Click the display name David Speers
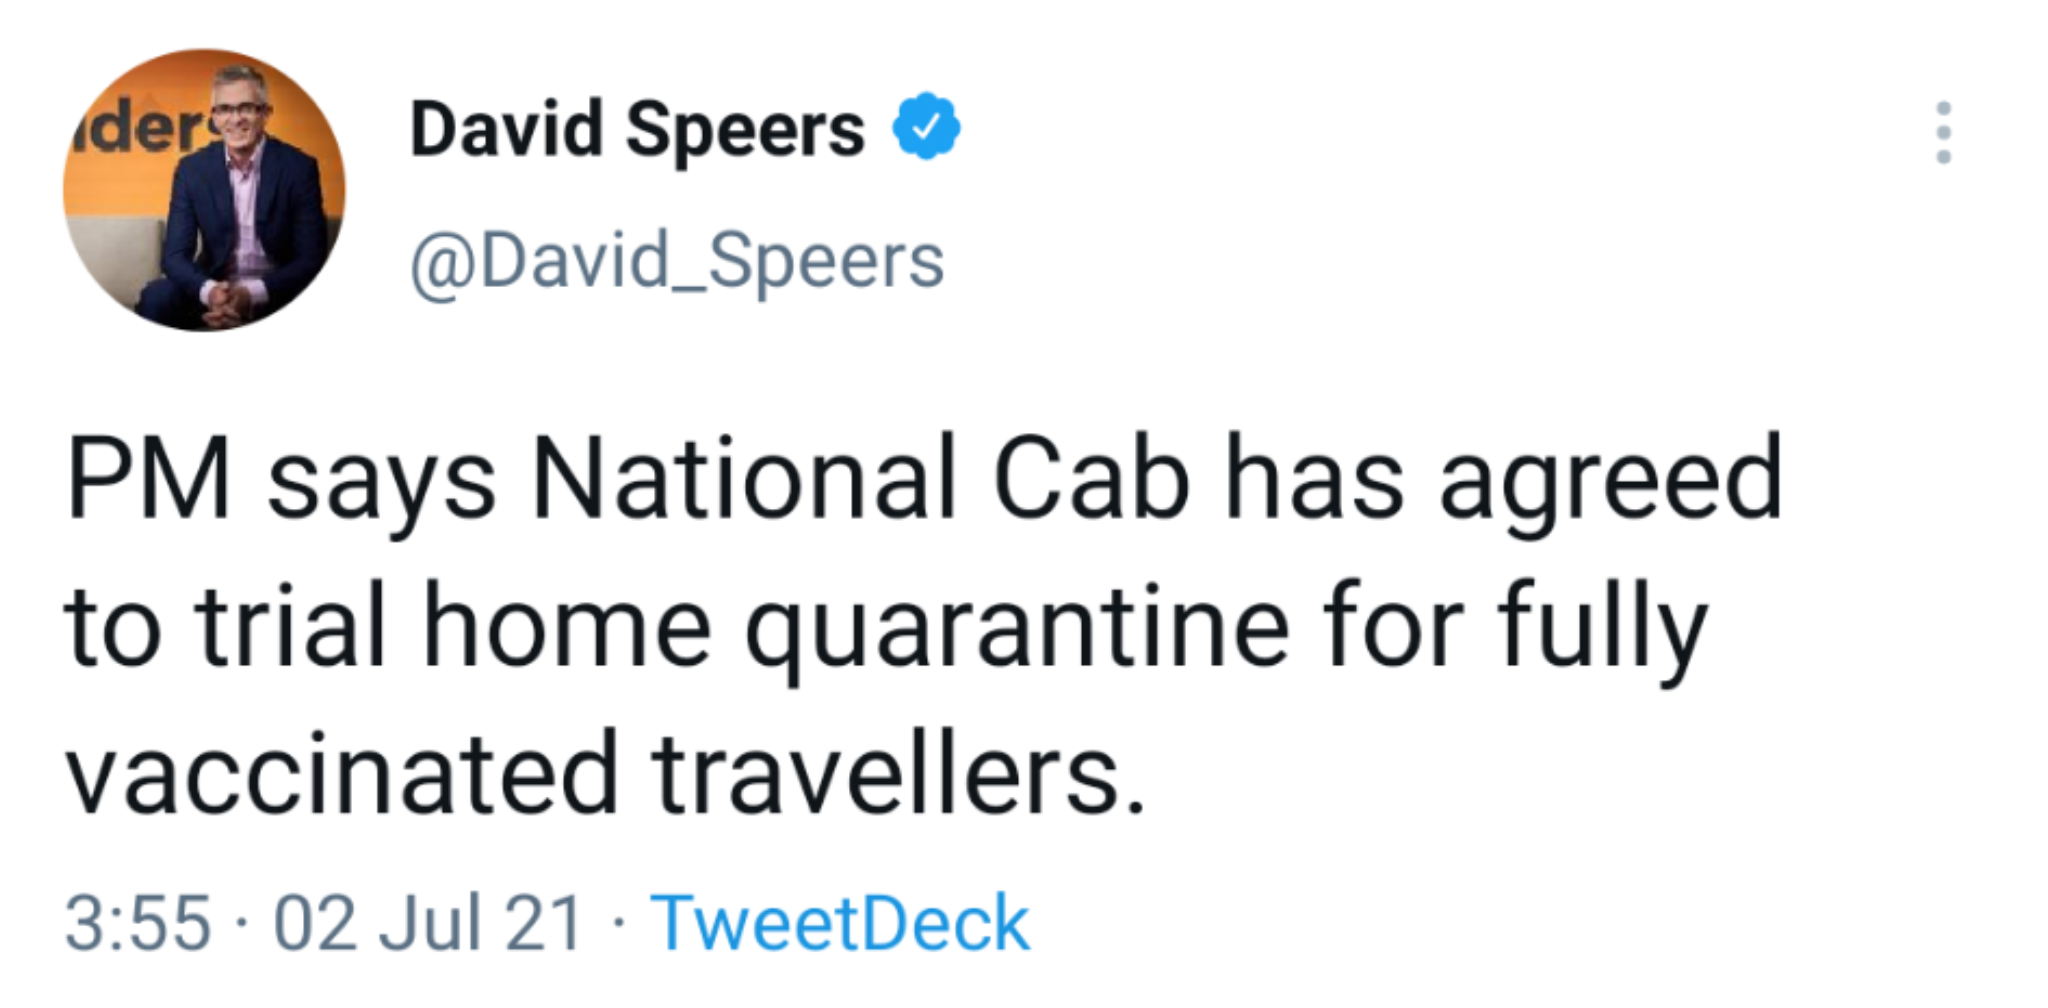This screenshot has width=2048, height=1008. (637, 130)
